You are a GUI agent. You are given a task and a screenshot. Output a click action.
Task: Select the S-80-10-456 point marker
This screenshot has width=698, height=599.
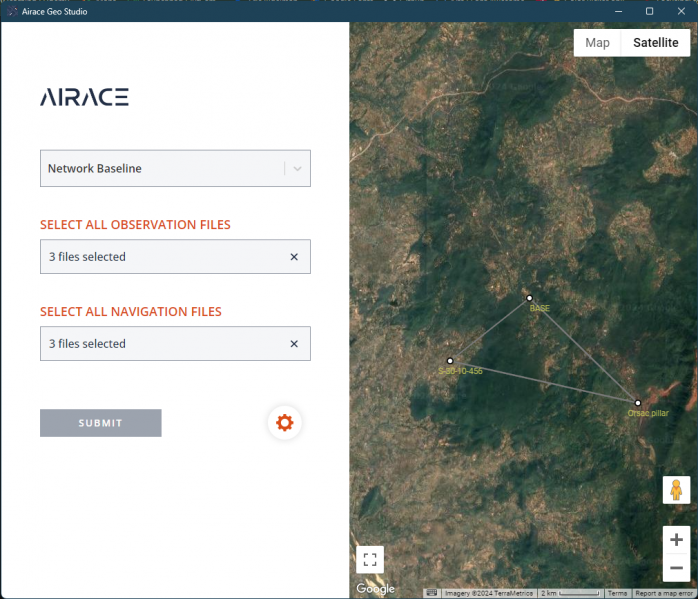450,361
